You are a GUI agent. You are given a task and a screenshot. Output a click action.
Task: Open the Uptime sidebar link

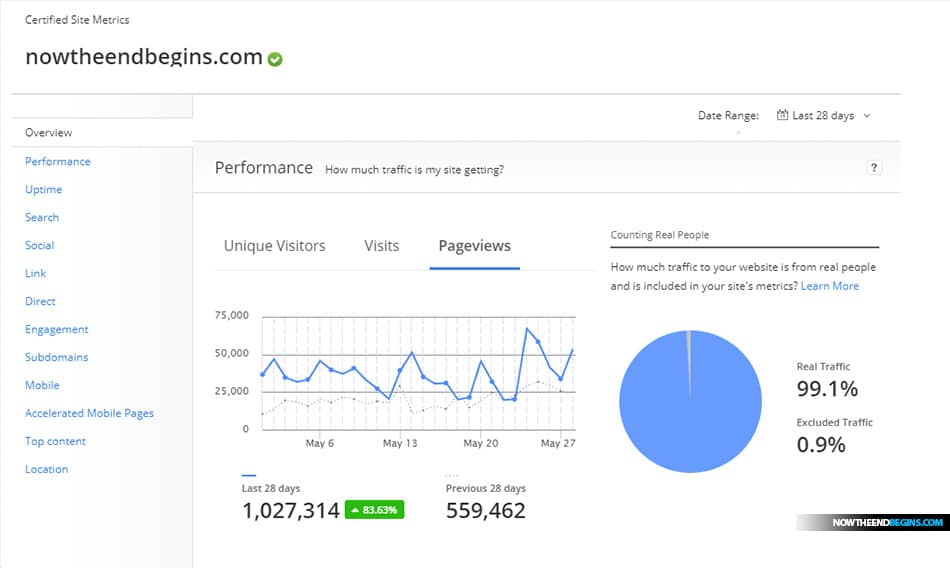(44, 189)
